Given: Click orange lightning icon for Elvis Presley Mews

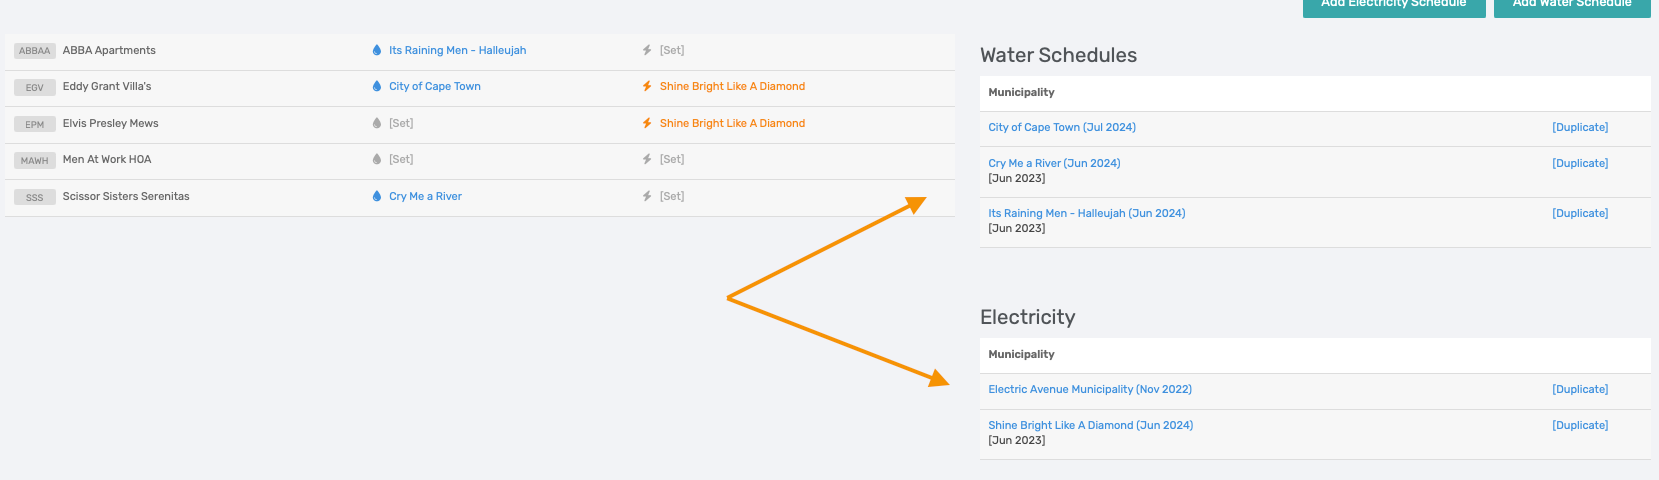Looking at the screenshot, I should (x=647, y=123).
